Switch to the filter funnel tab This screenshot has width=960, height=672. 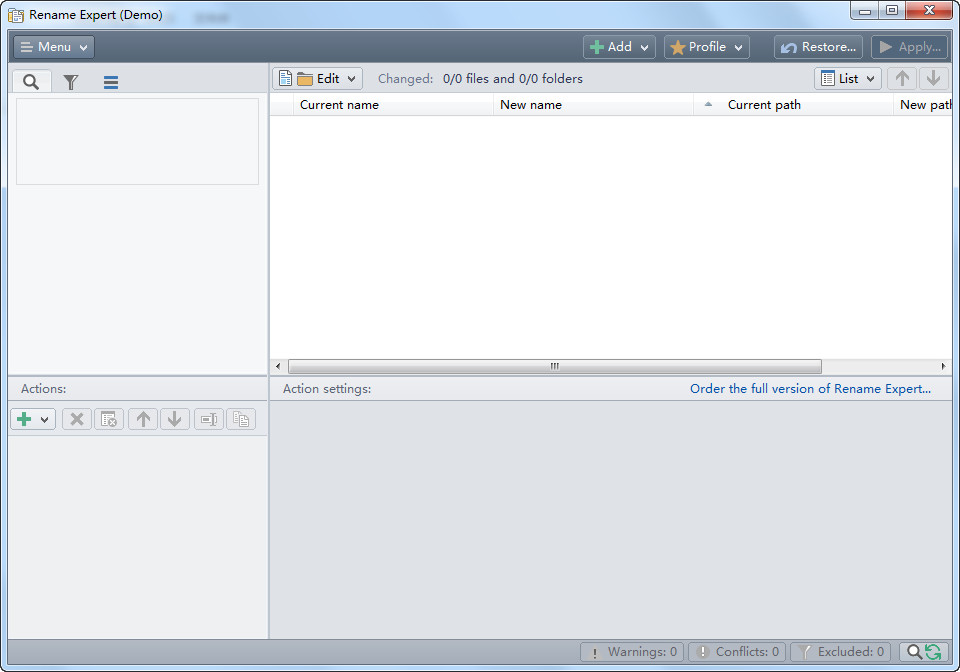(x=71, y=81)
